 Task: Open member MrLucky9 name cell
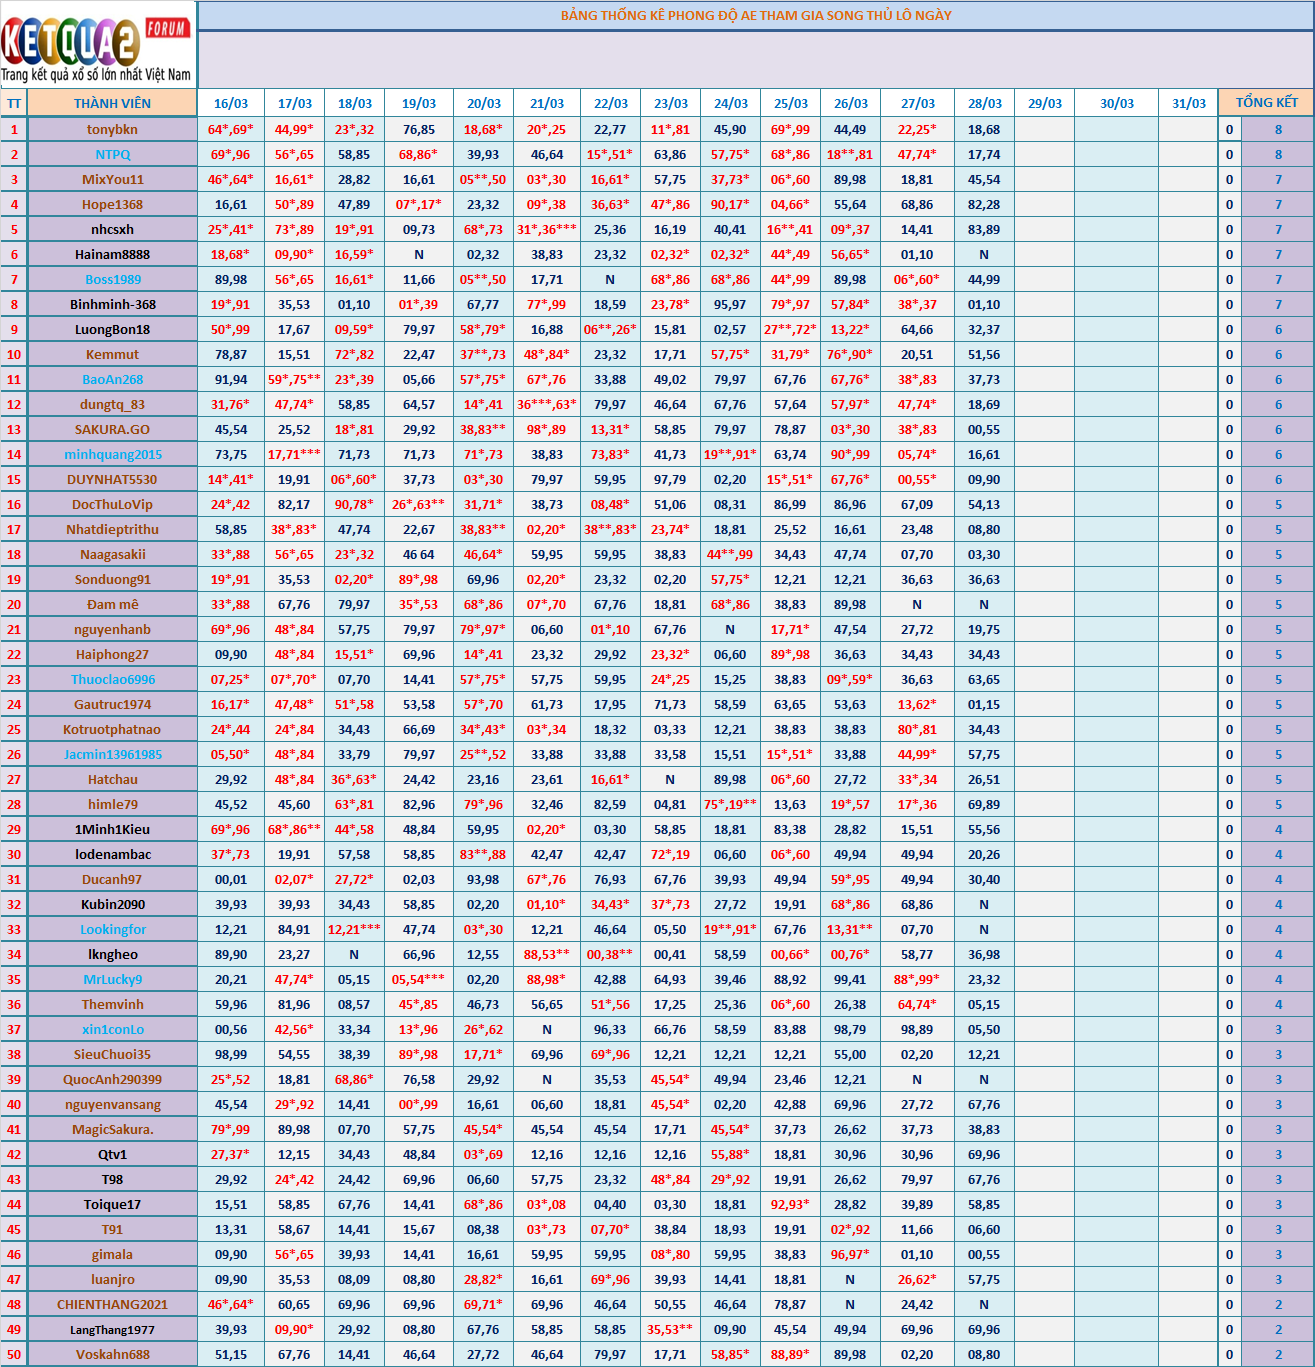pos(112,979)
